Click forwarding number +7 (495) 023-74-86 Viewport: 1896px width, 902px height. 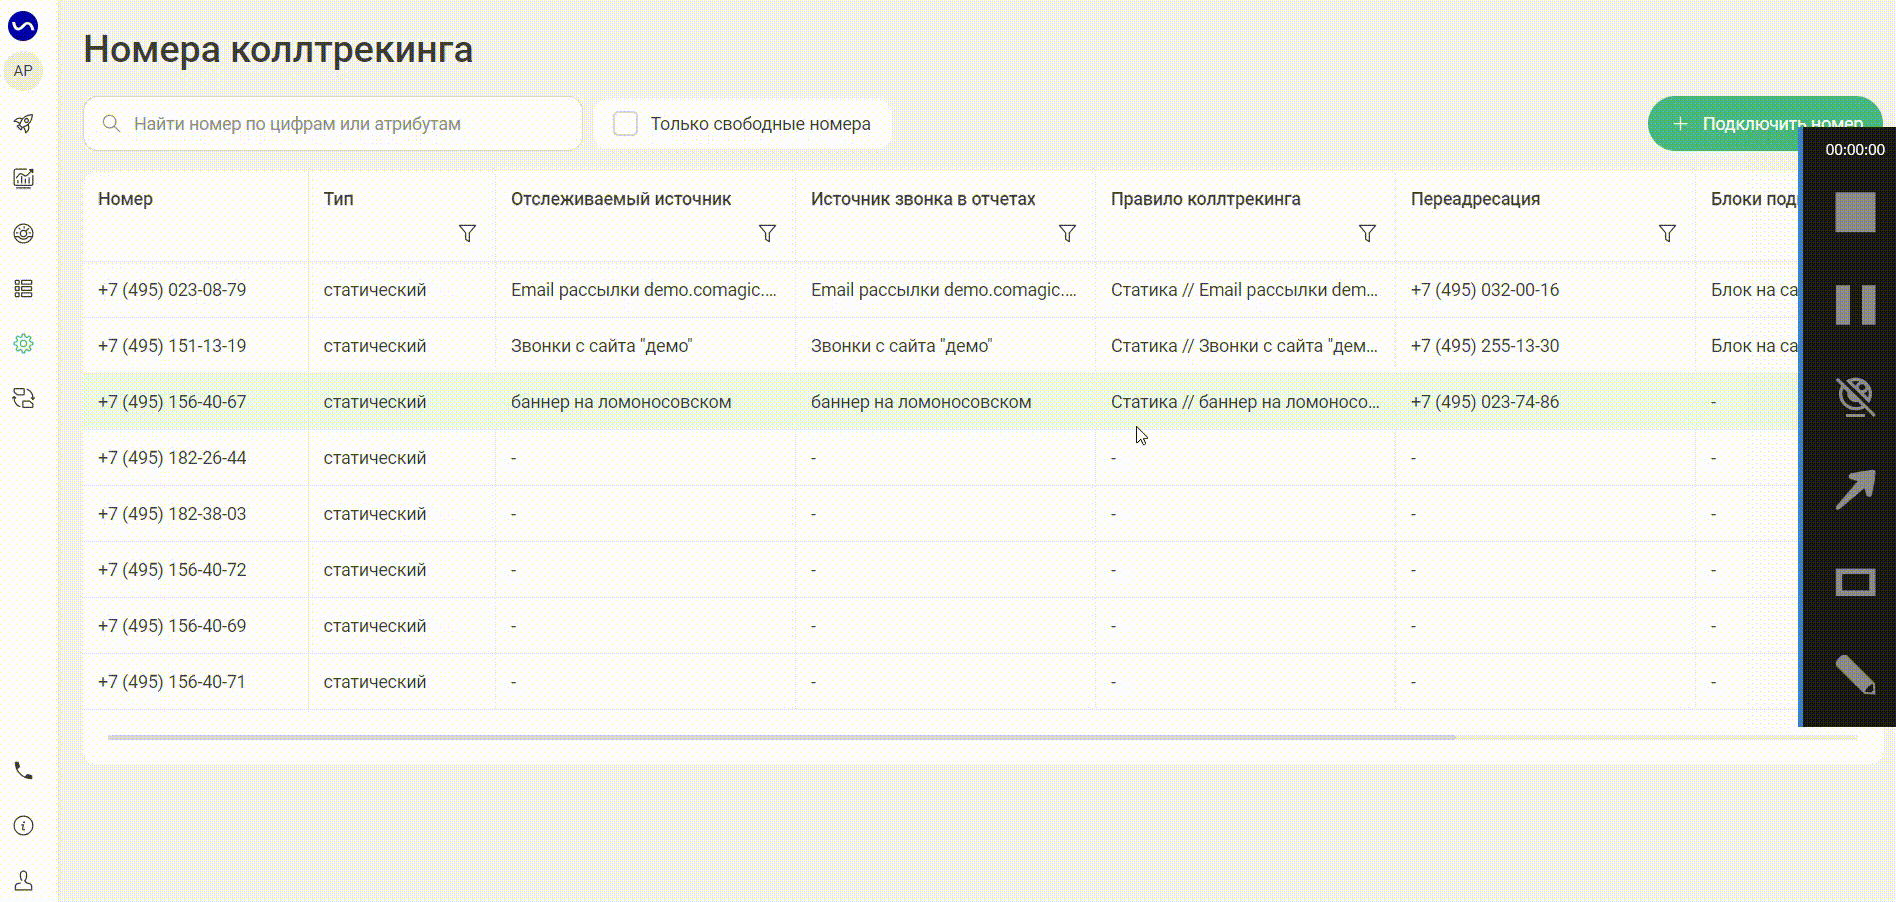(1485, 402)
